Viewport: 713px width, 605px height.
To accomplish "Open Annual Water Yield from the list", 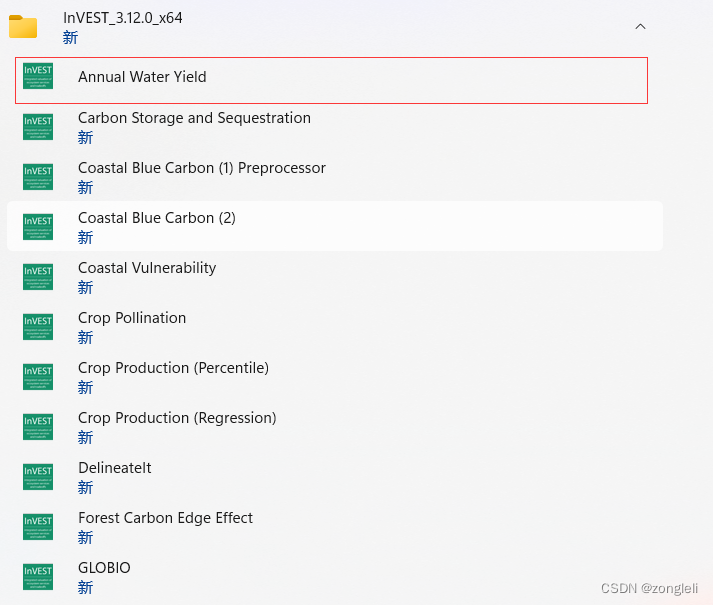I will point(142,77).
